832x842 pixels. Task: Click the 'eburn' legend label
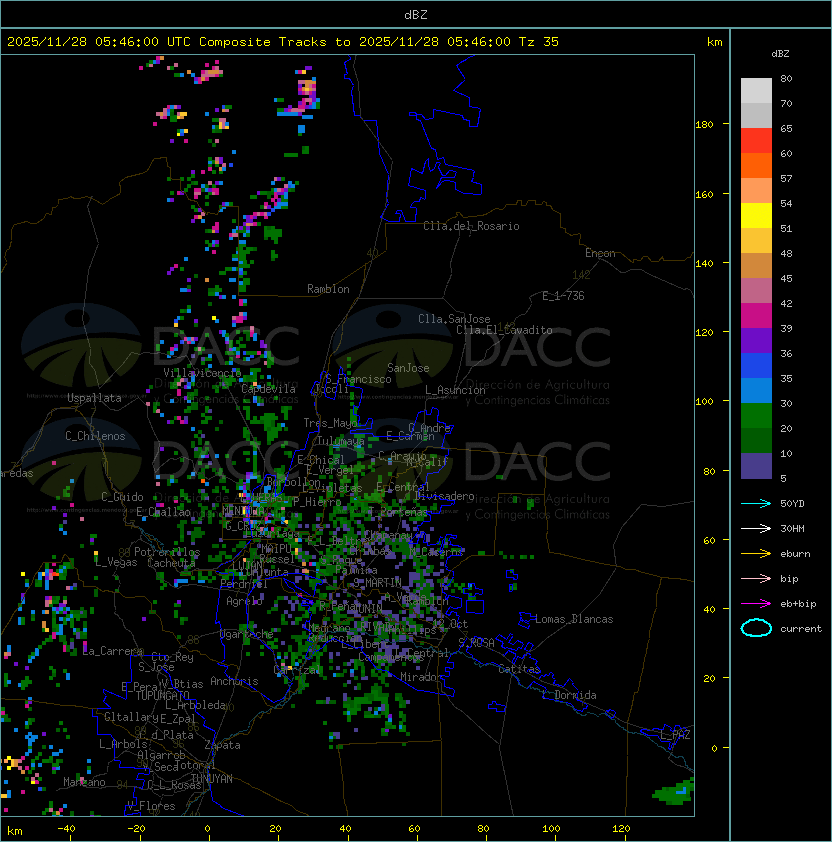point(795,554)
